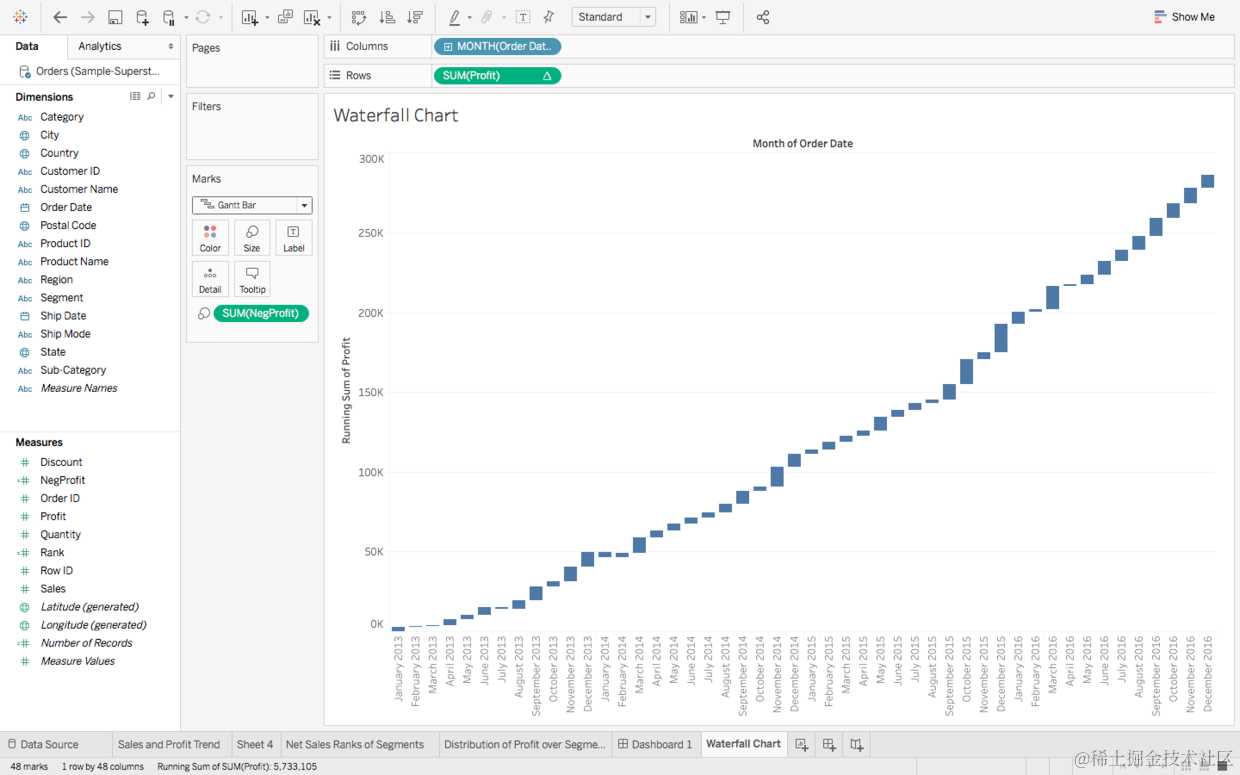Viewport: 1240px width, 775px height.
Task: Click the Group Members paperclip icon
Action: [487, 17]
